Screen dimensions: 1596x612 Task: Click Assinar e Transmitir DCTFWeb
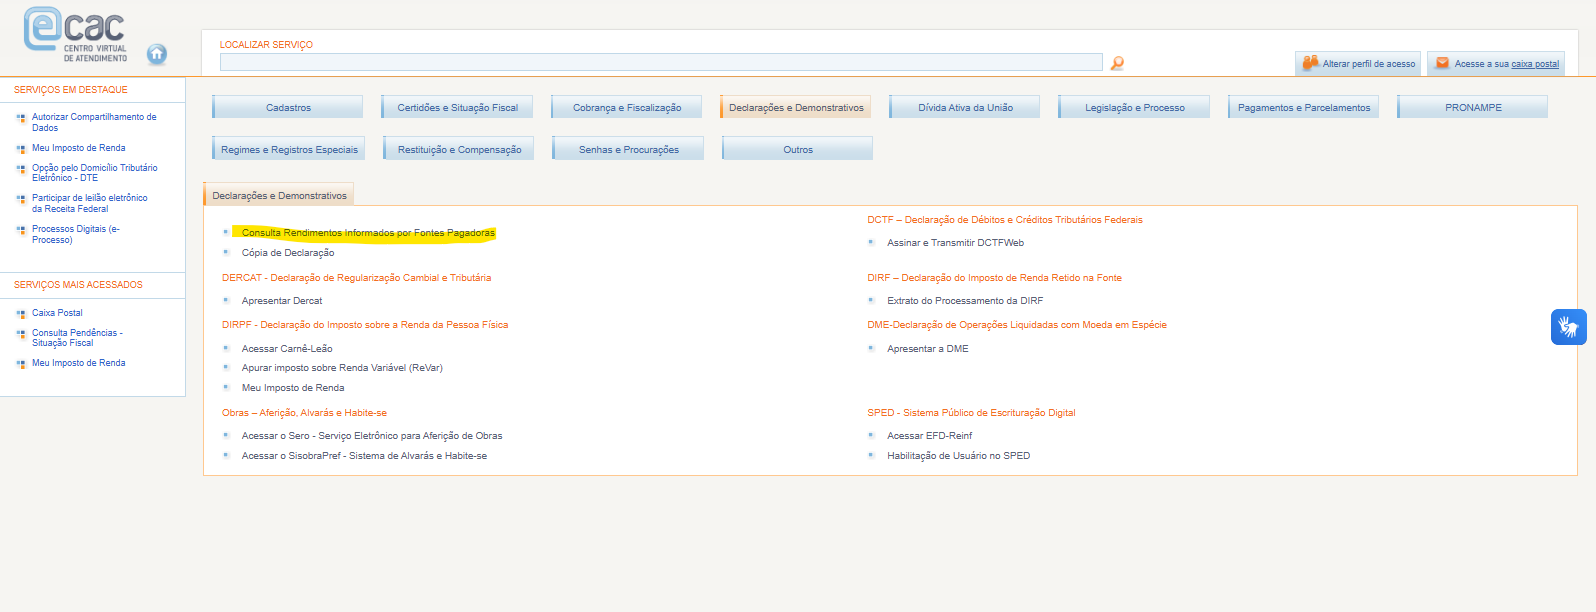click(955, 243)
